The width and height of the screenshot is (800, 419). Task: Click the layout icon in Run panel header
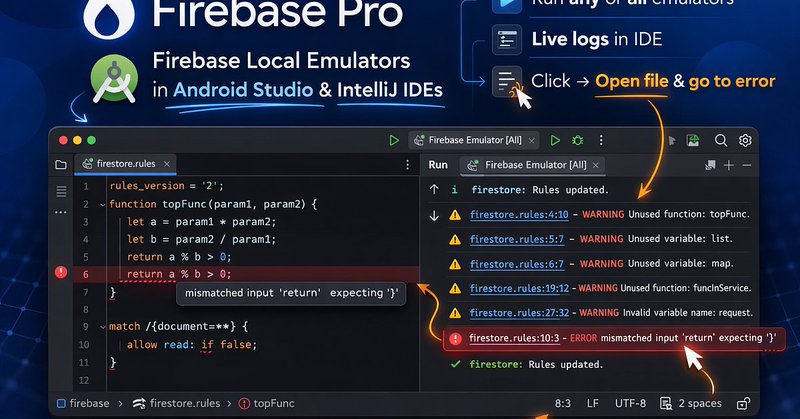710,165
